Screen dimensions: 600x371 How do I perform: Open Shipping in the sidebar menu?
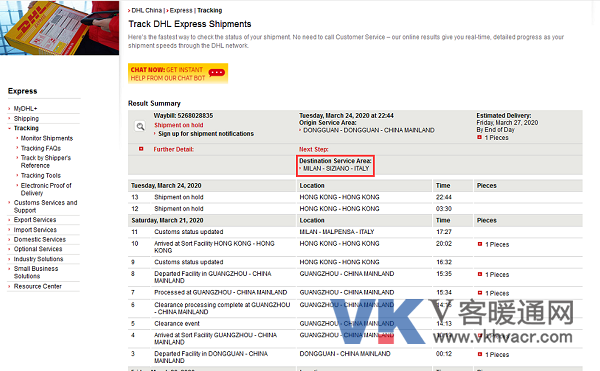click(26, 119)
